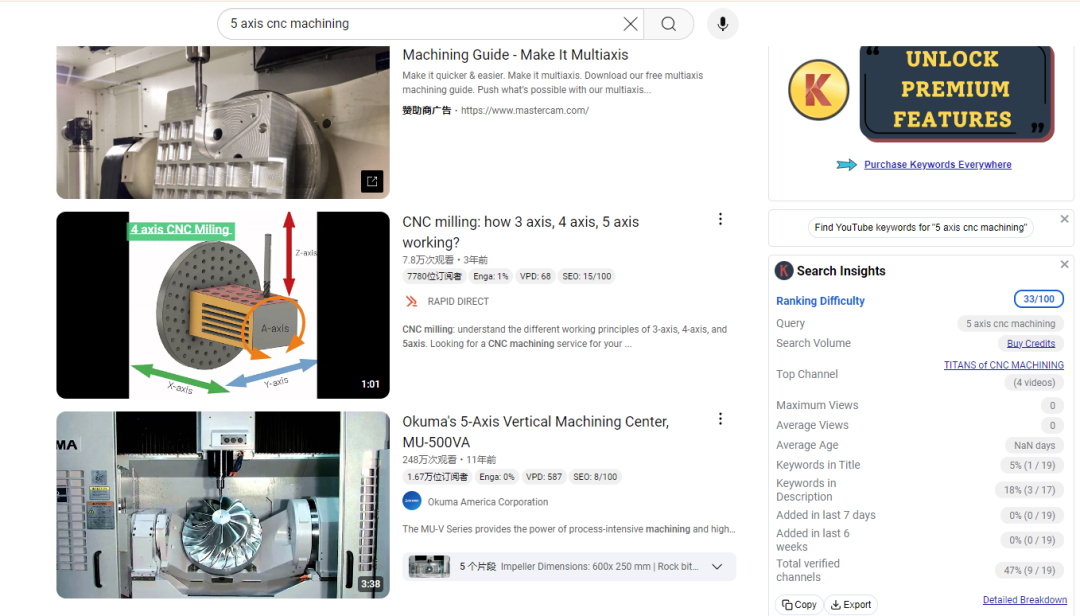Export Search Insights data
The width and height of the screenshot is (1080, 616).
coord(851,605)
